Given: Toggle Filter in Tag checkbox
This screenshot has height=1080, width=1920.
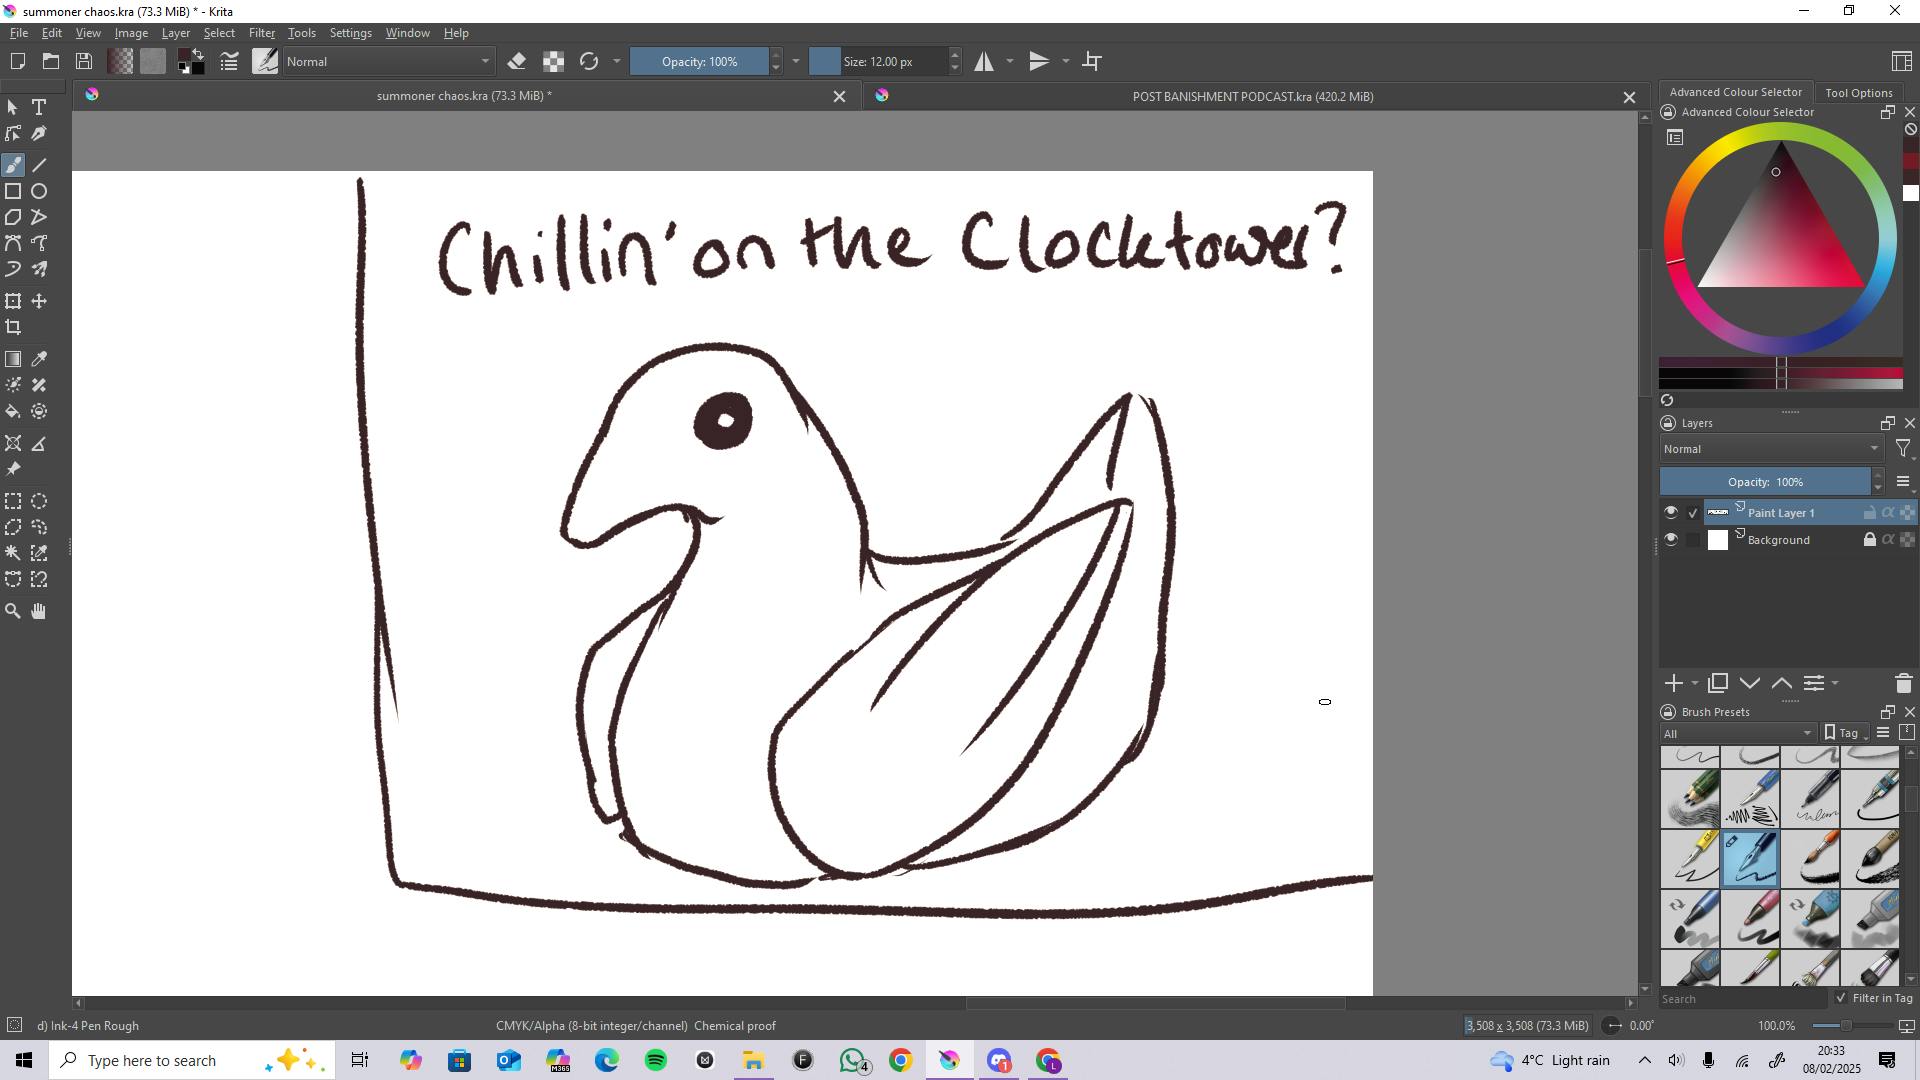Looking at the screenshot, I should [x=1841, y=998].
